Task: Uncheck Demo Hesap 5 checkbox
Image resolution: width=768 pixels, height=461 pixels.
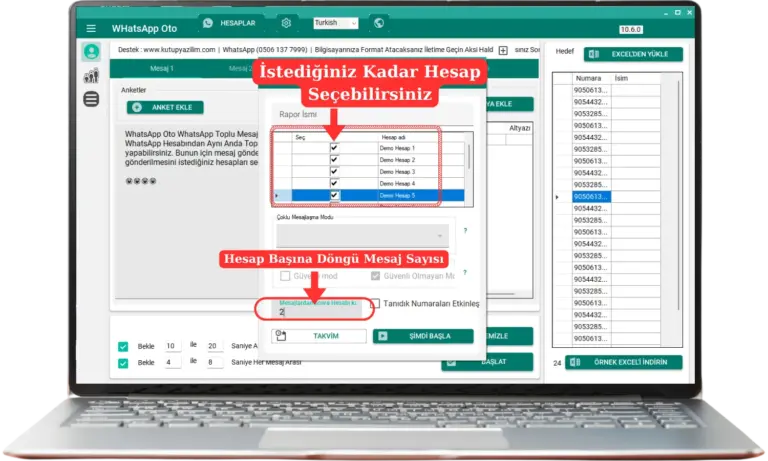Action: [334, 195]
